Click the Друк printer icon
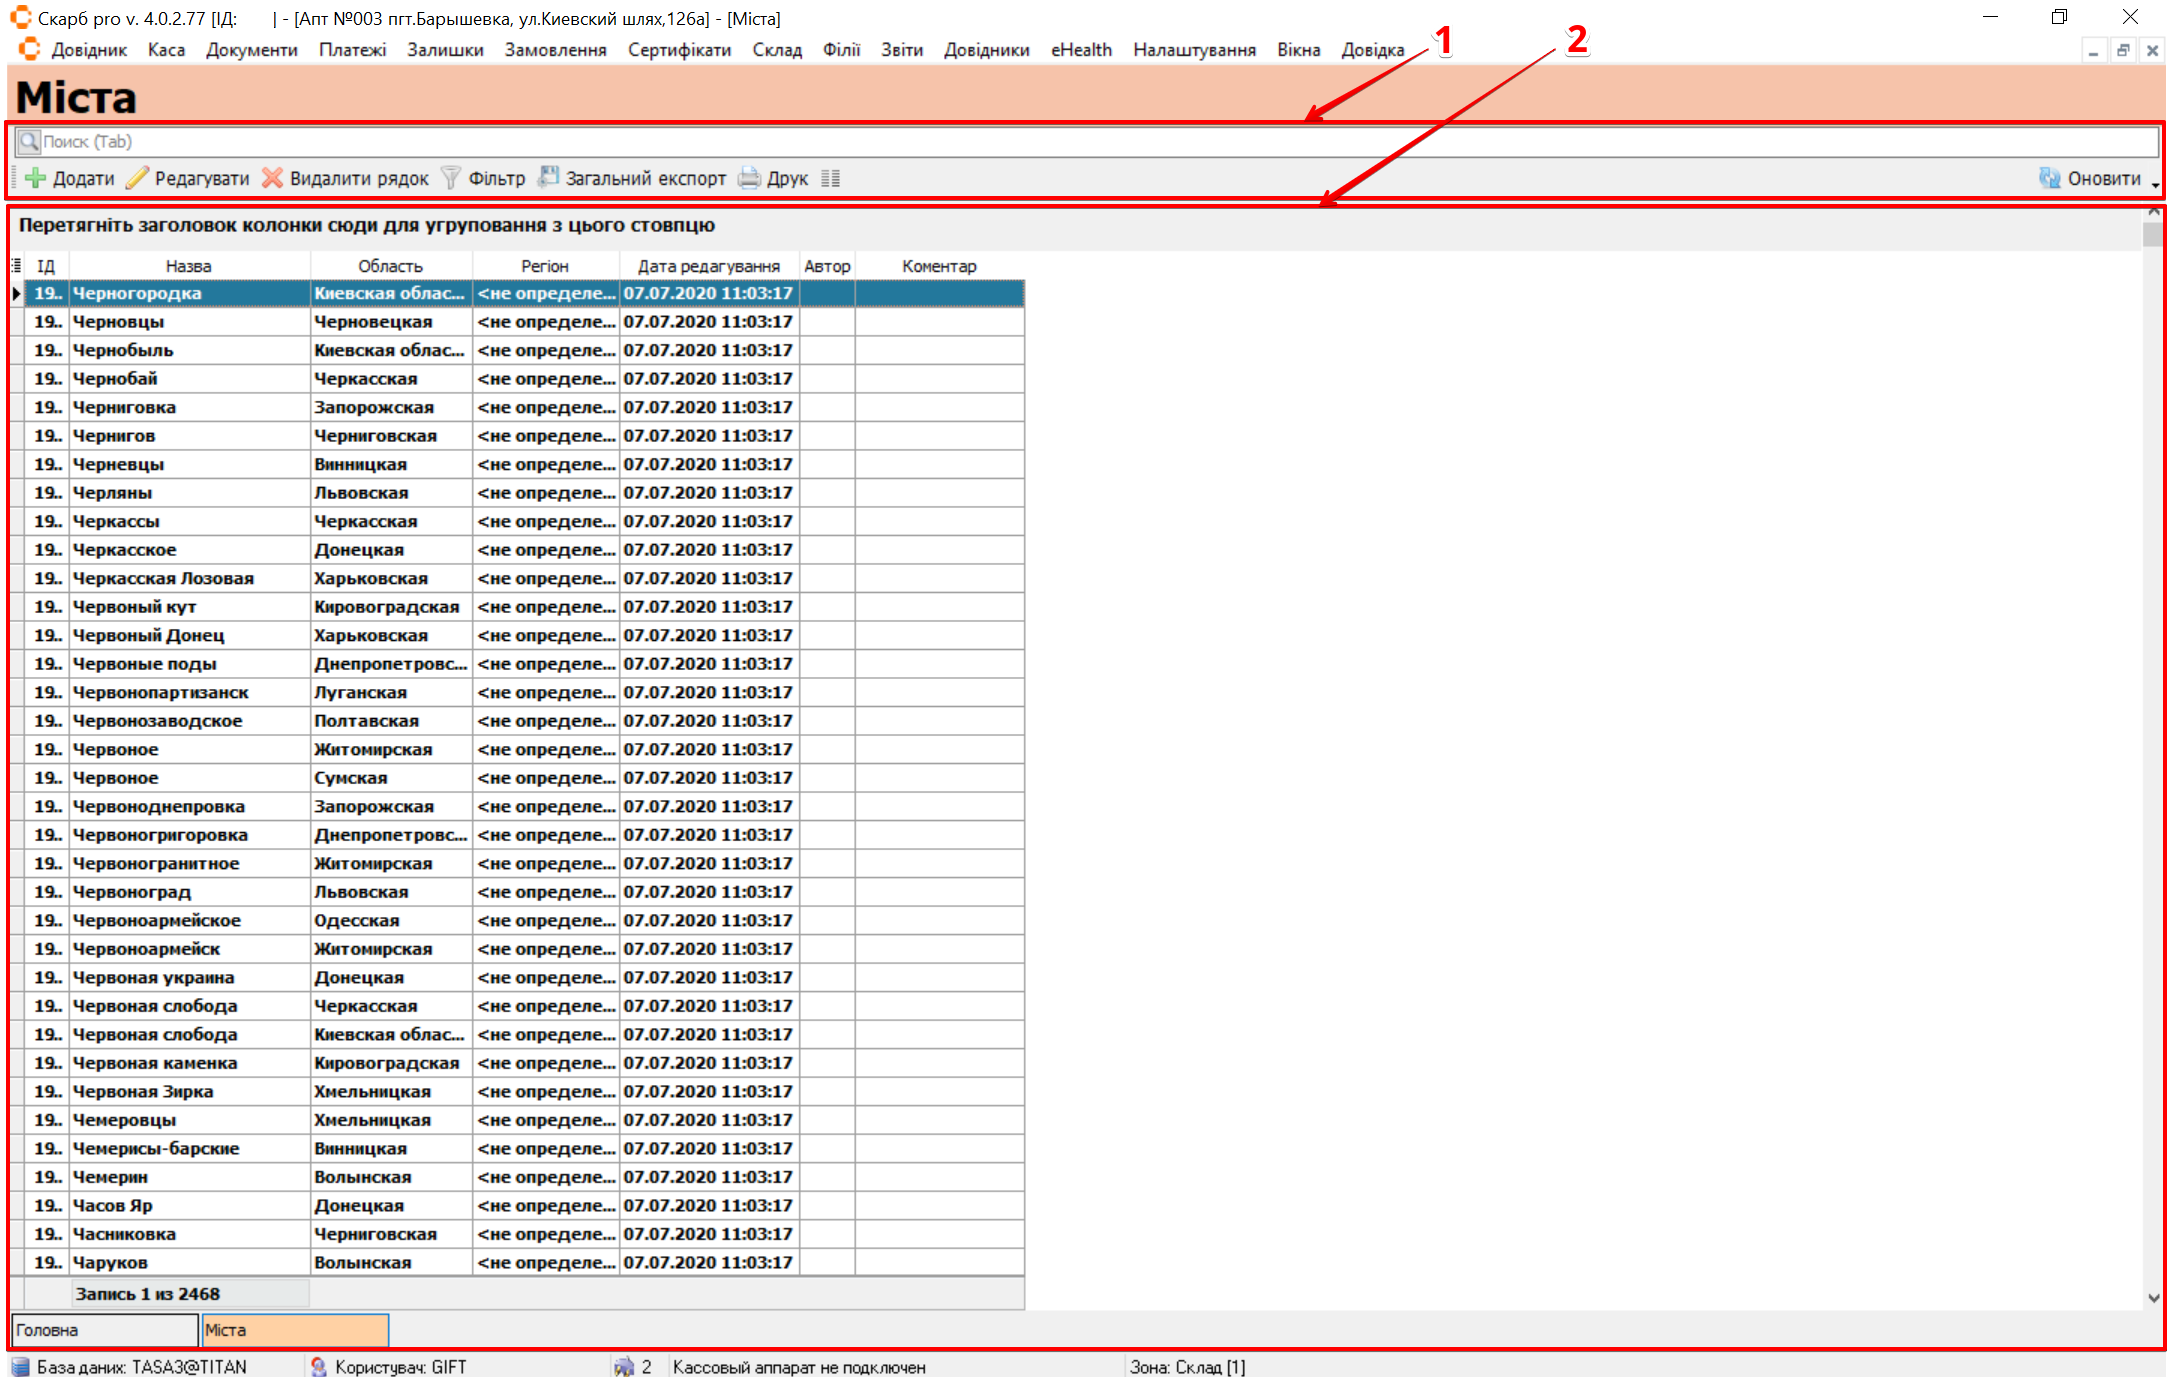Screen dimensions: 2172x1377 [749, 179]
